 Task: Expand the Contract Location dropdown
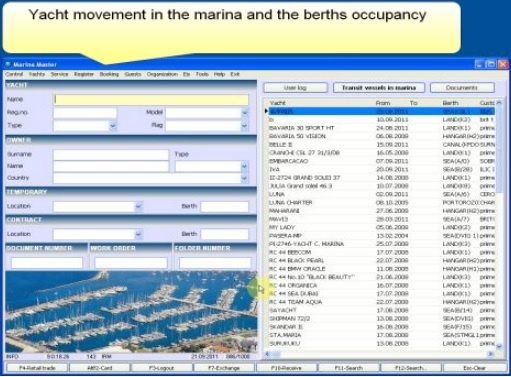(138, 234)
